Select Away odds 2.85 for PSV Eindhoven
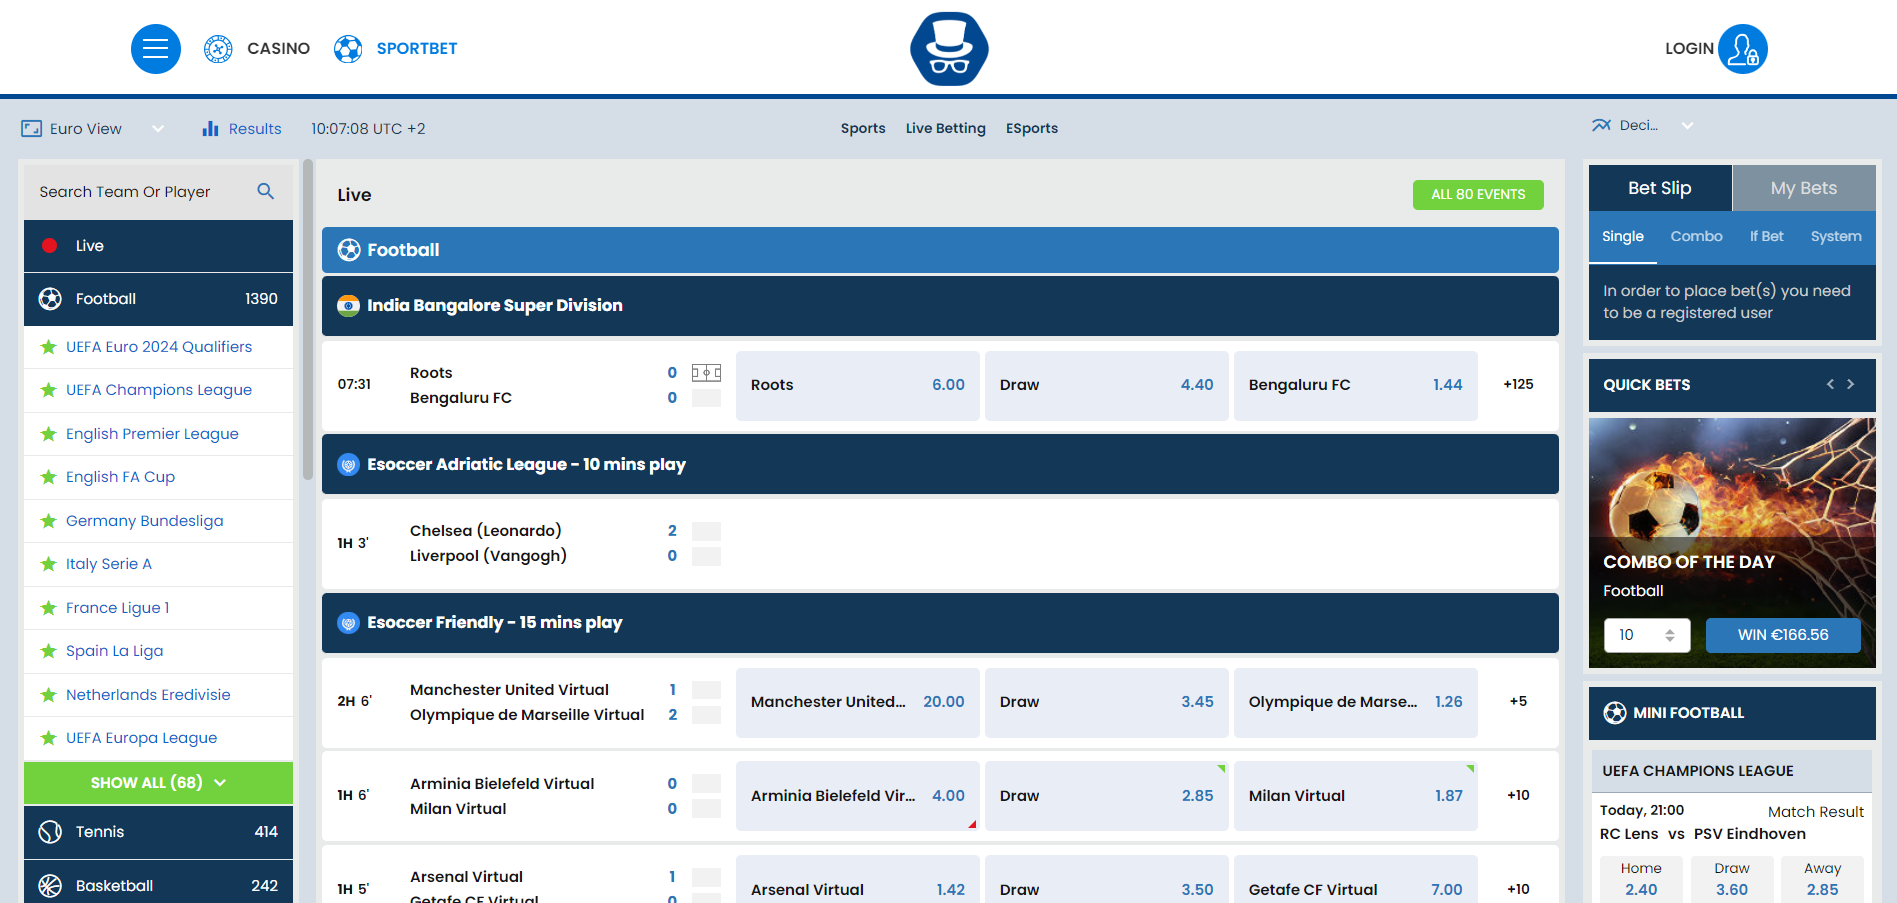 click(x=1822, y=880)
